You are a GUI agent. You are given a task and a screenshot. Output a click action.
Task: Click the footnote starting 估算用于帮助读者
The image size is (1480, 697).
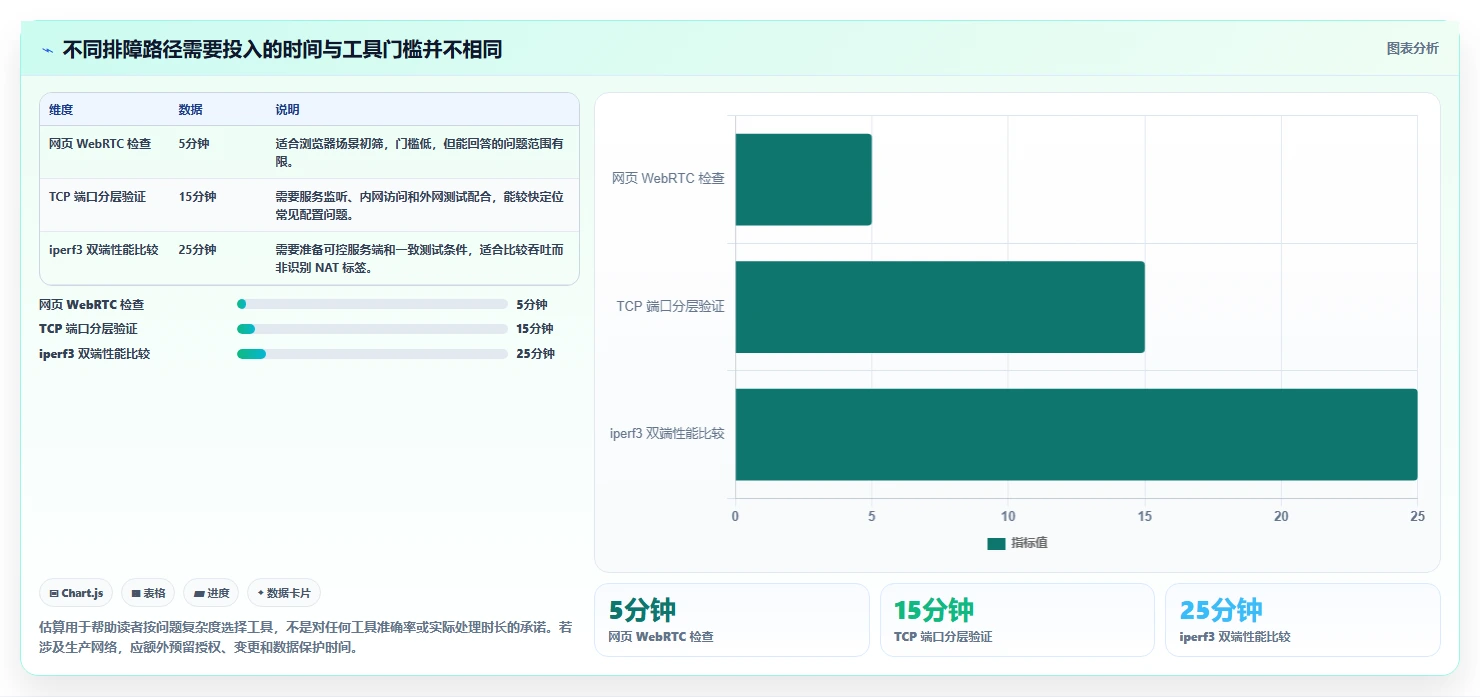click(306, 637)
